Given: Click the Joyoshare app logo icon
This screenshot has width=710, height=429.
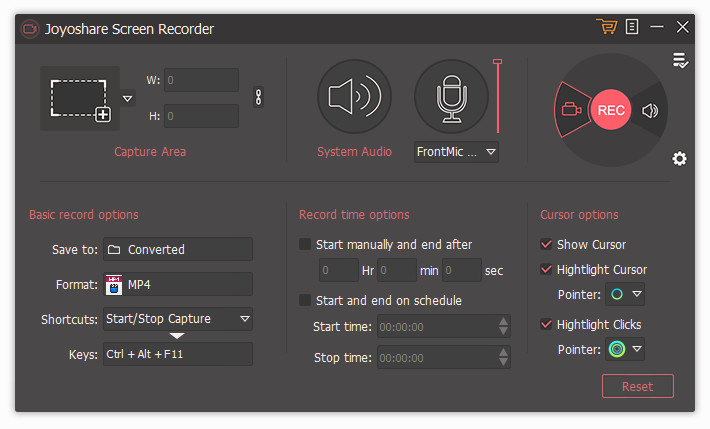Looking at the screenshot, I should 30,29.
